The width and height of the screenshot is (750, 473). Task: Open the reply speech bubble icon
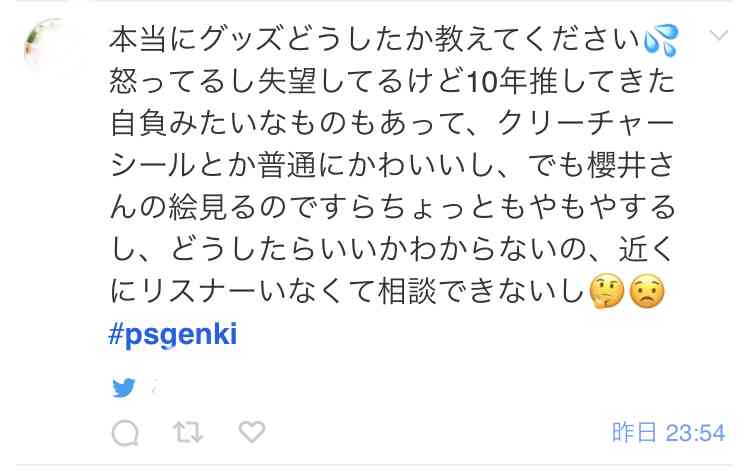tap(125, 433)
